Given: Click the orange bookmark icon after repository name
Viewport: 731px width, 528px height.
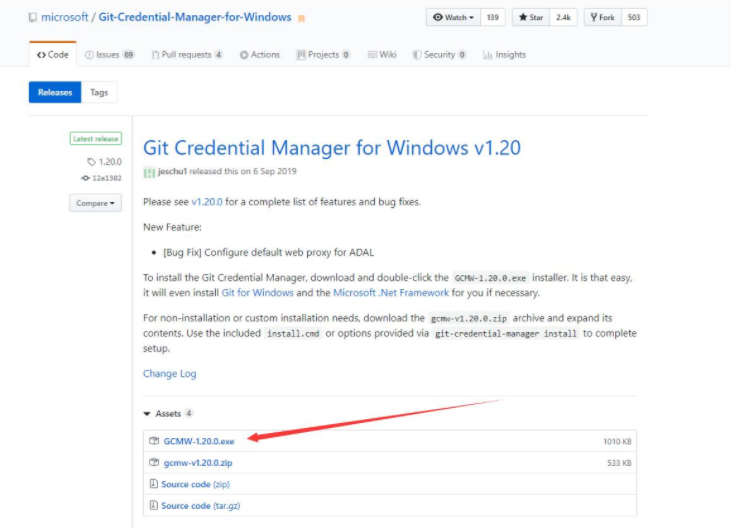Looking at the screenshot, I should pyautogui.click(x=302, y=19).
